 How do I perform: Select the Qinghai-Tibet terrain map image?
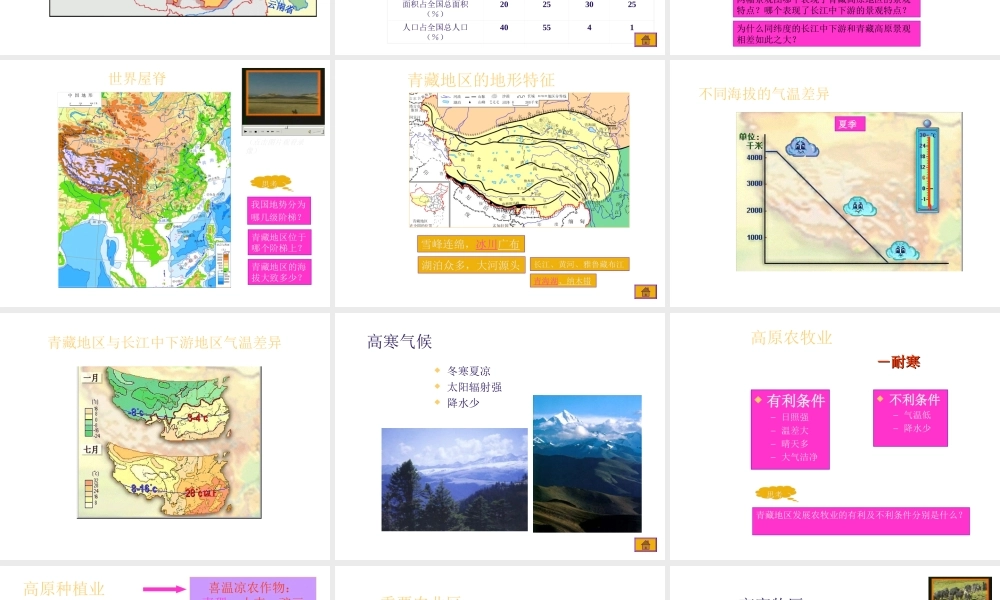[x=519, y=160]
